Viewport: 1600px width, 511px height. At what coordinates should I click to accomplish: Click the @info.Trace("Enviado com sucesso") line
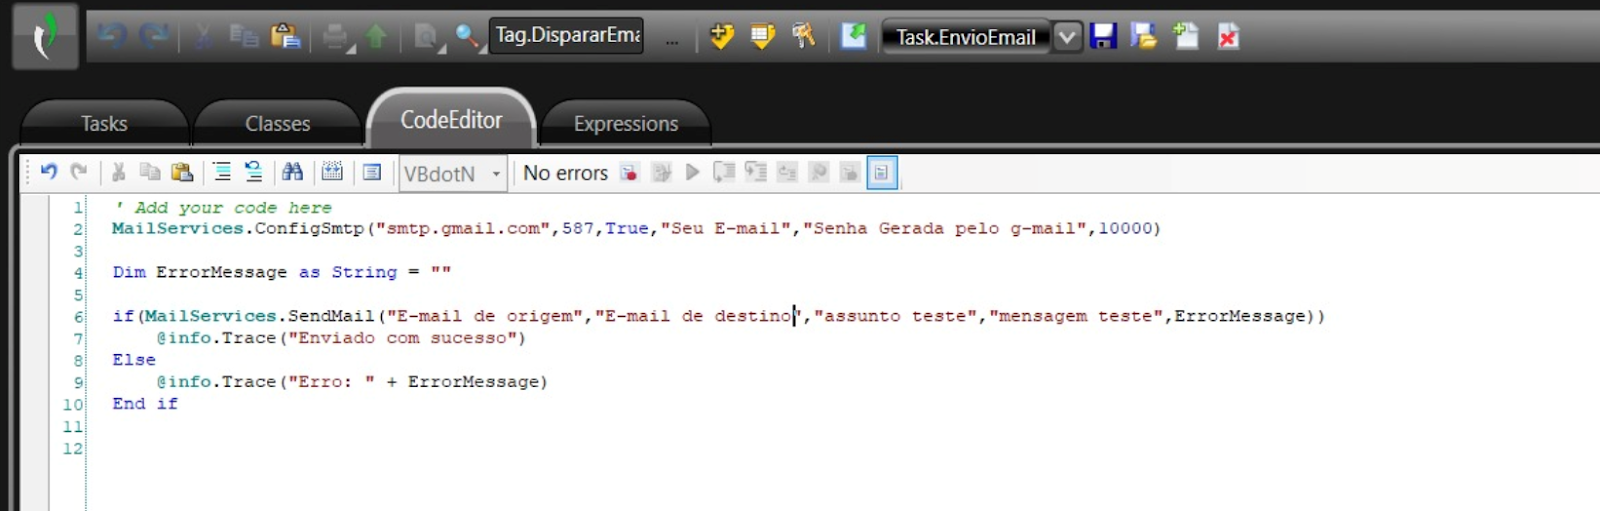(341, 338)
